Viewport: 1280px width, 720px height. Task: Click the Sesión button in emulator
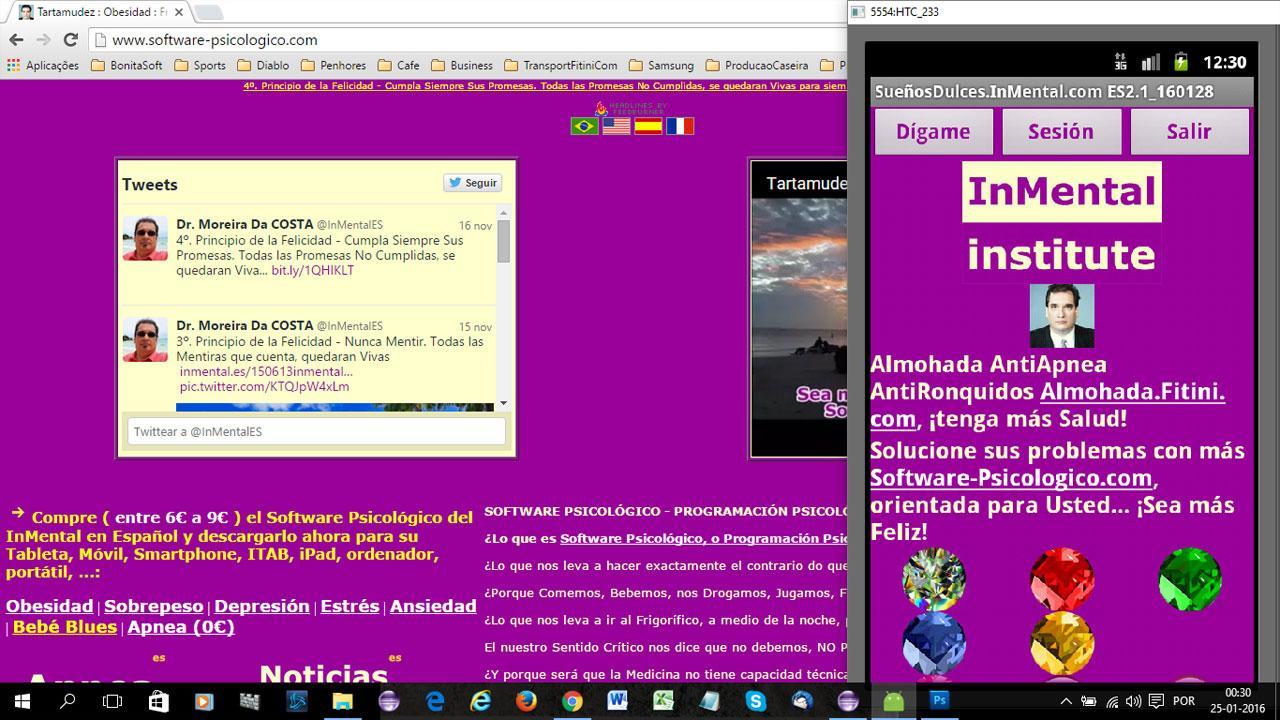click(1061, 131)
